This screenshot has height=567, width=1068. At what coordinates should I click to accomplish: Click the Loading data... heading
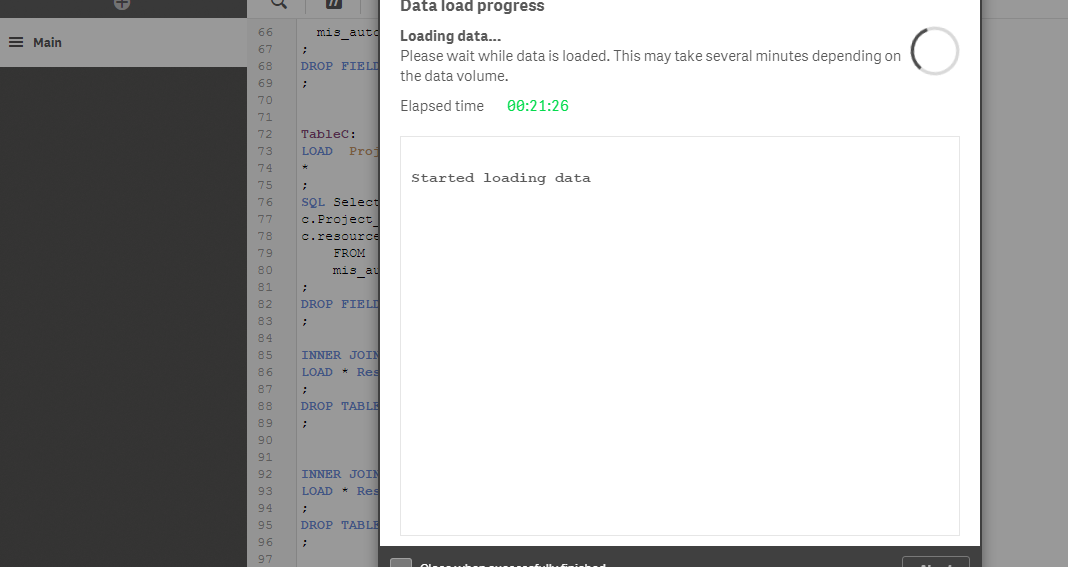(x=450, y=36)
